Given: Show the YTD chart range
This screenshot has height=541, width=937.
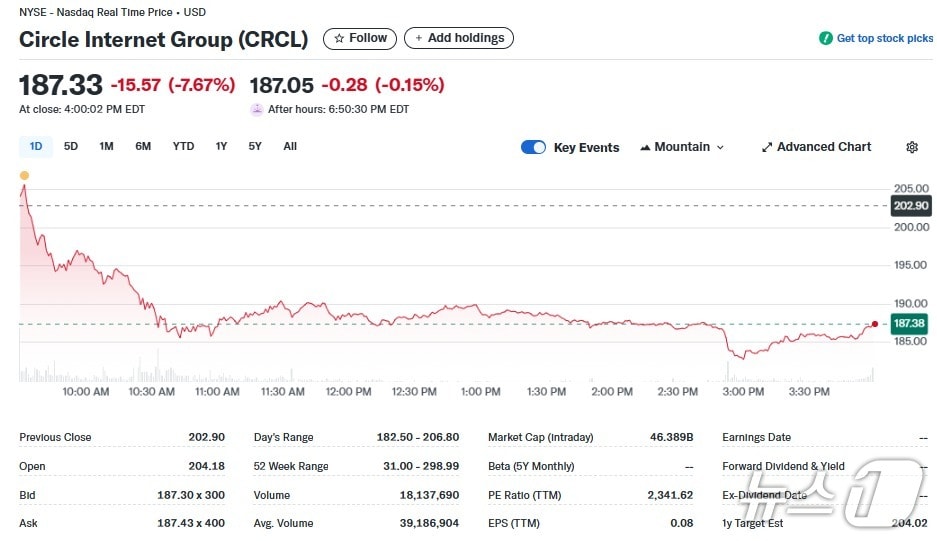Looking at the screenshot, I should [x=183, y=146].
